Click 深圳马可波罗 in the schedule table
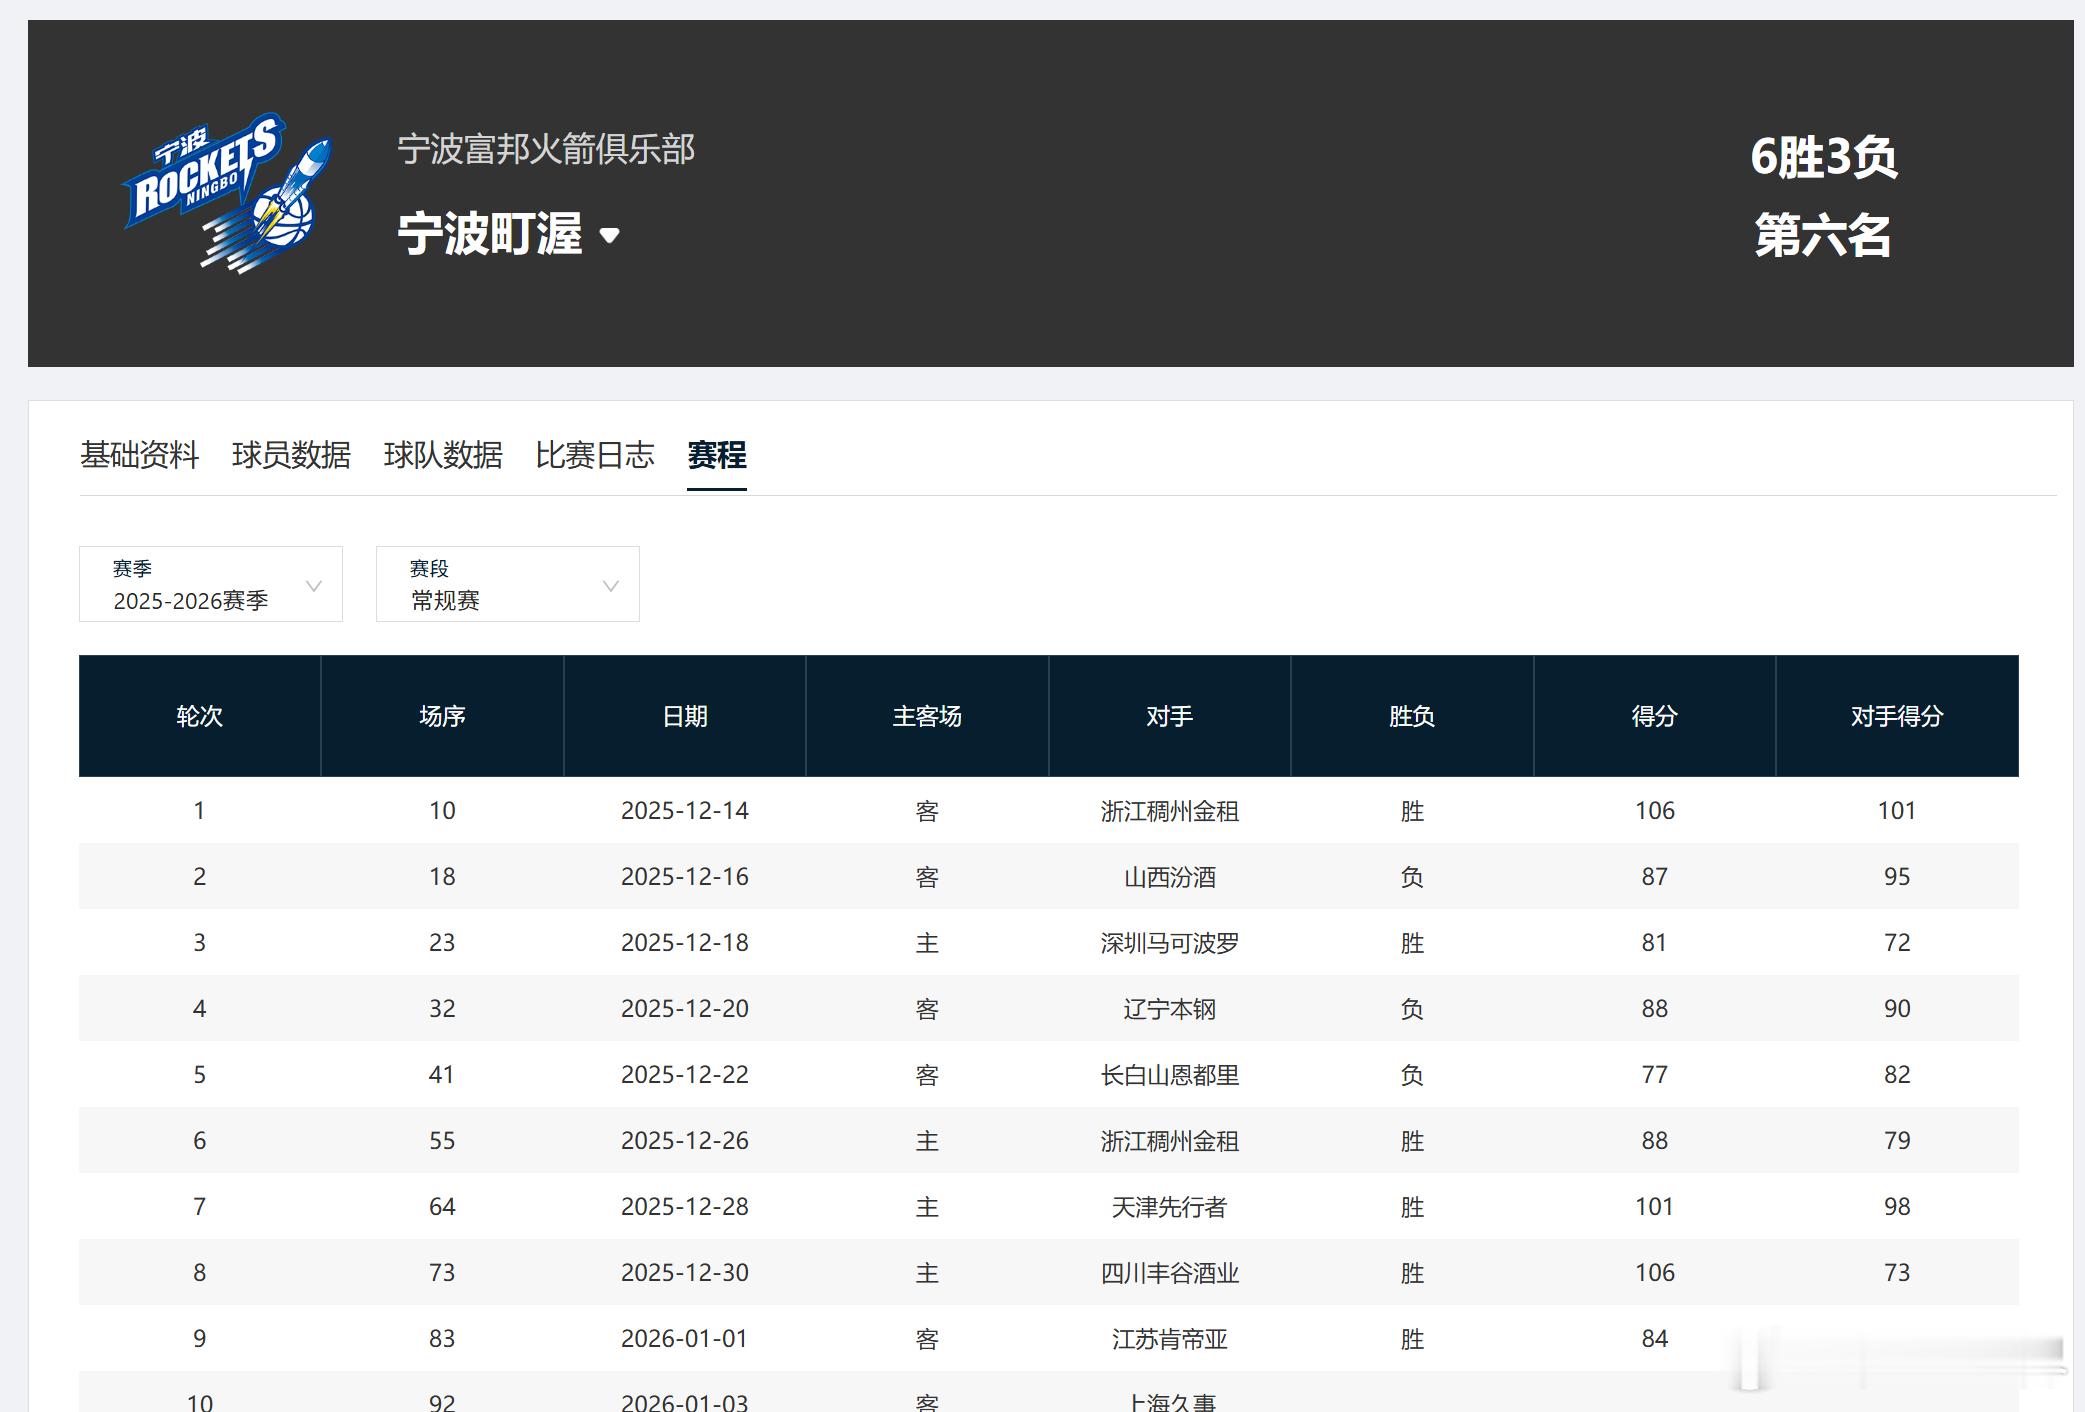 pos(1170,942)
